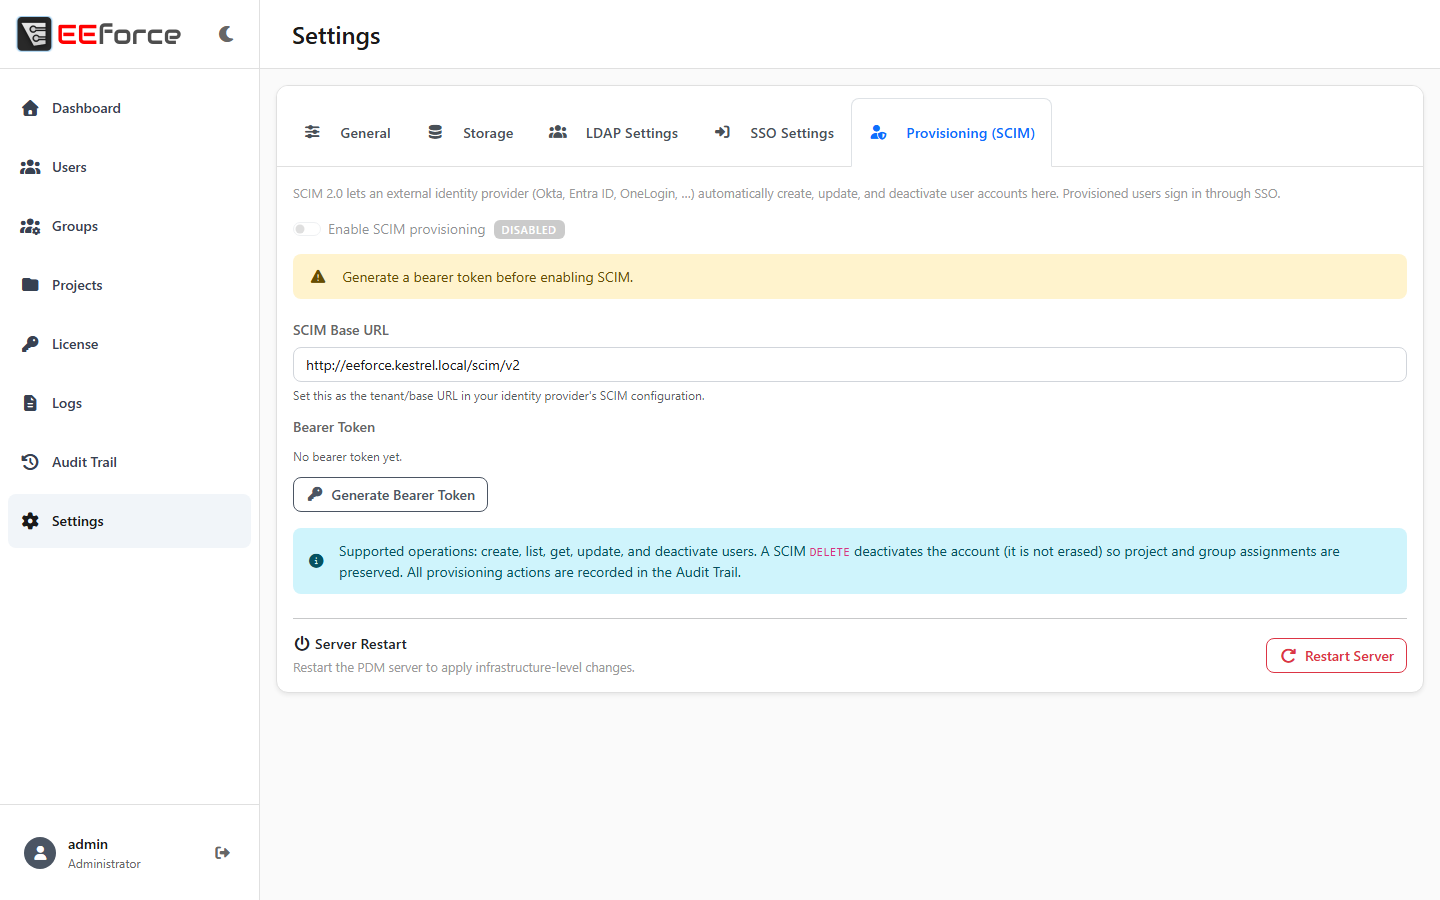Click the blue info circle icon
The width and height of the screenshot is (1440, 900).
click(316, 561)
